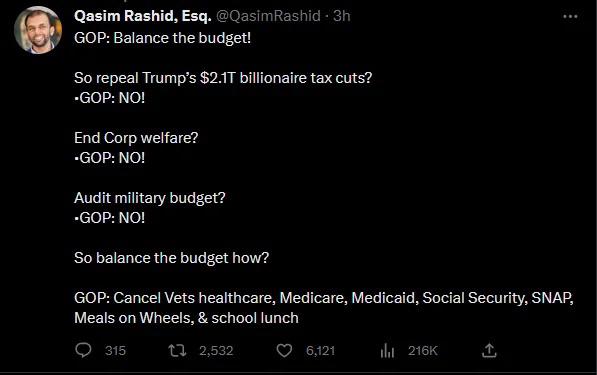Like the tweet with the heart icon
597x375 pixels.
point(284,350)
